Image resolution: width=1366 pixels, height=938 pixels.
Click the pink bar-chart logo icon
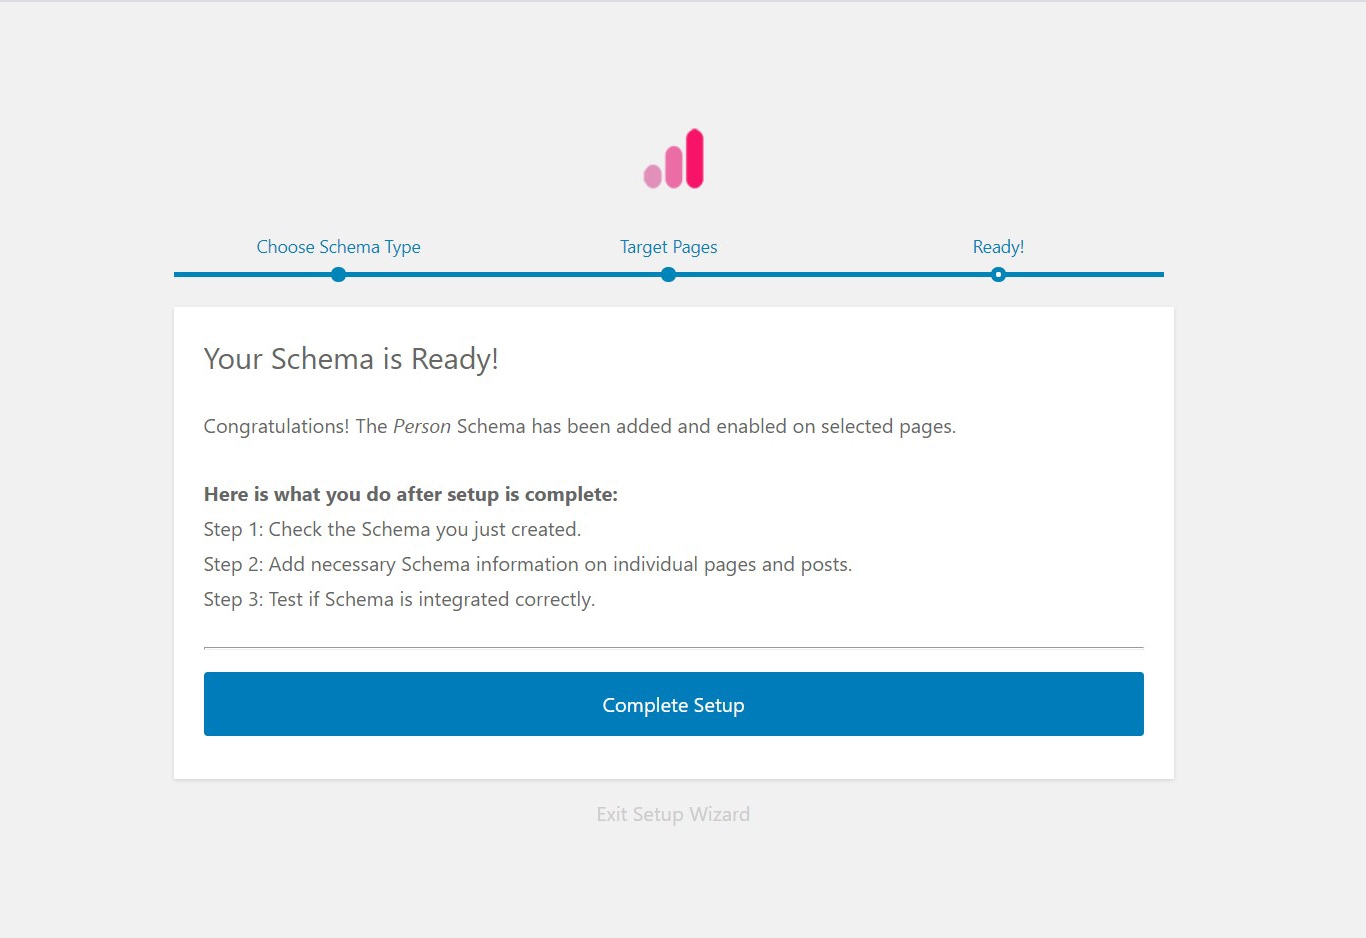click(x=673, y=158)
